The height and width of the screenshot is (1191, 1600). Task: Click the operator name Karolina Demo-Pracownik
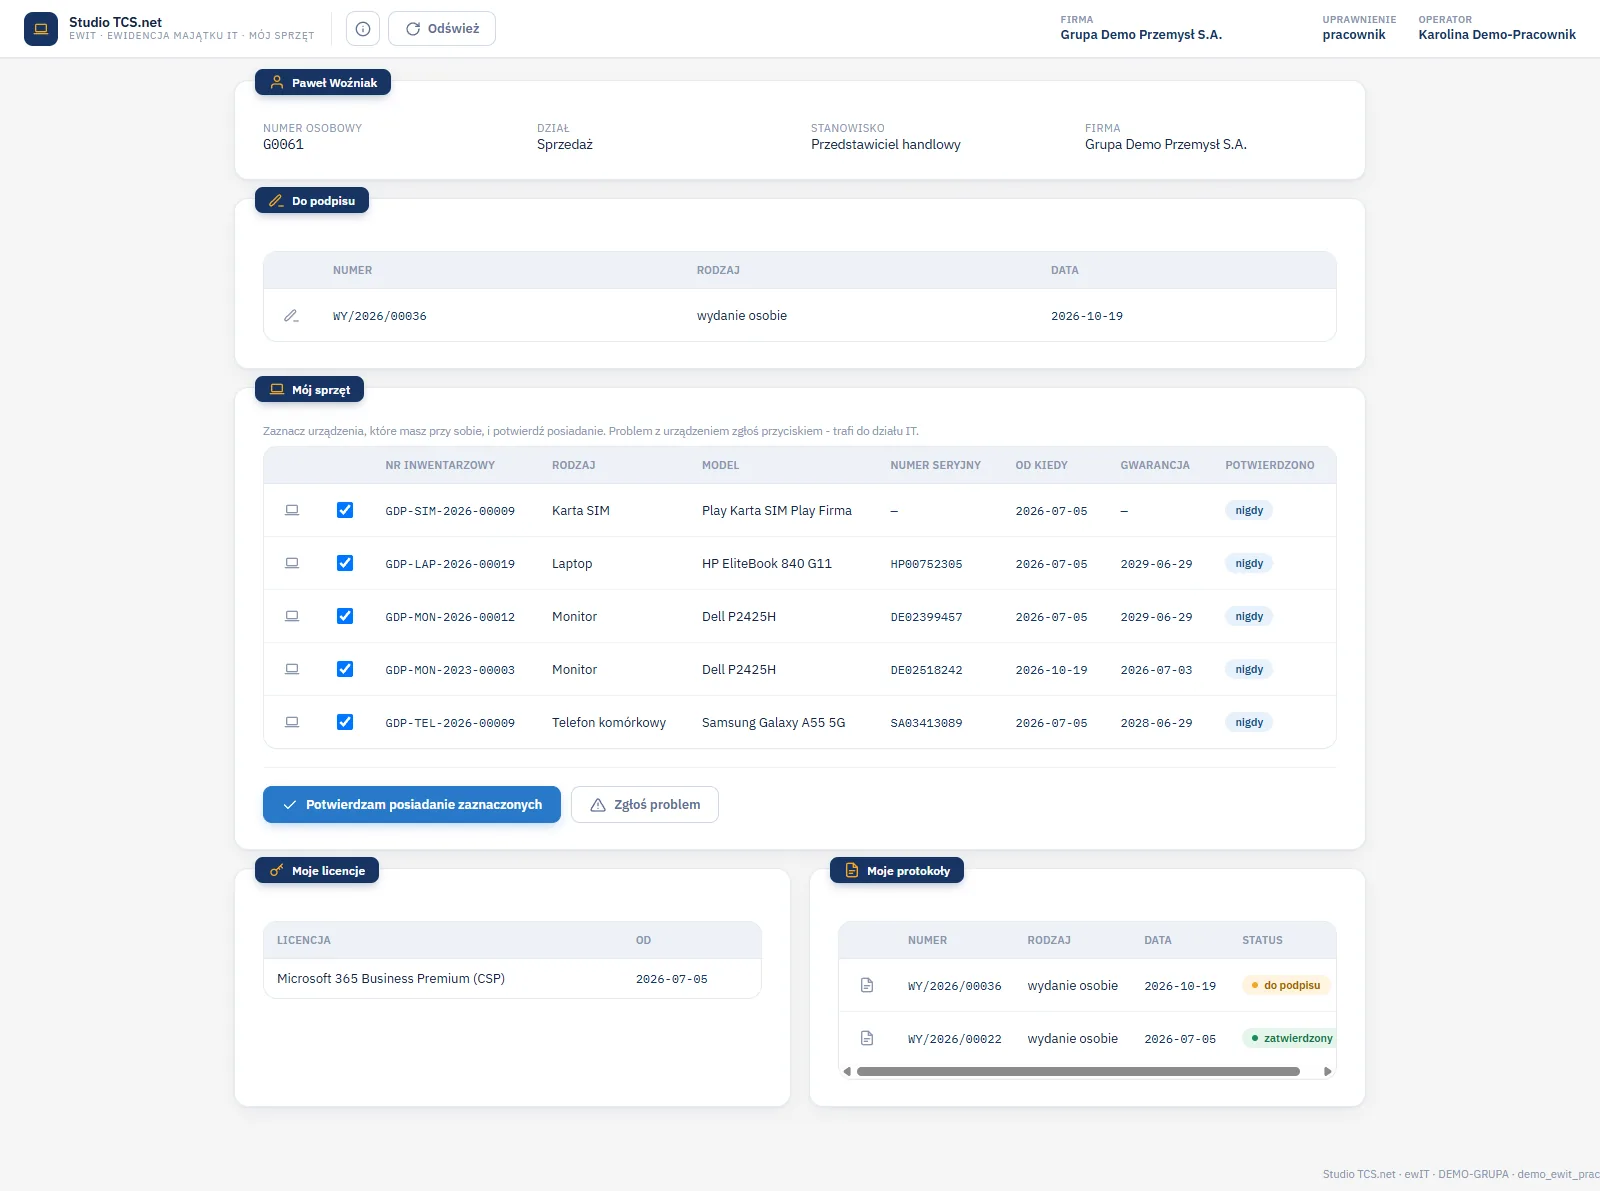(1497, 34)
